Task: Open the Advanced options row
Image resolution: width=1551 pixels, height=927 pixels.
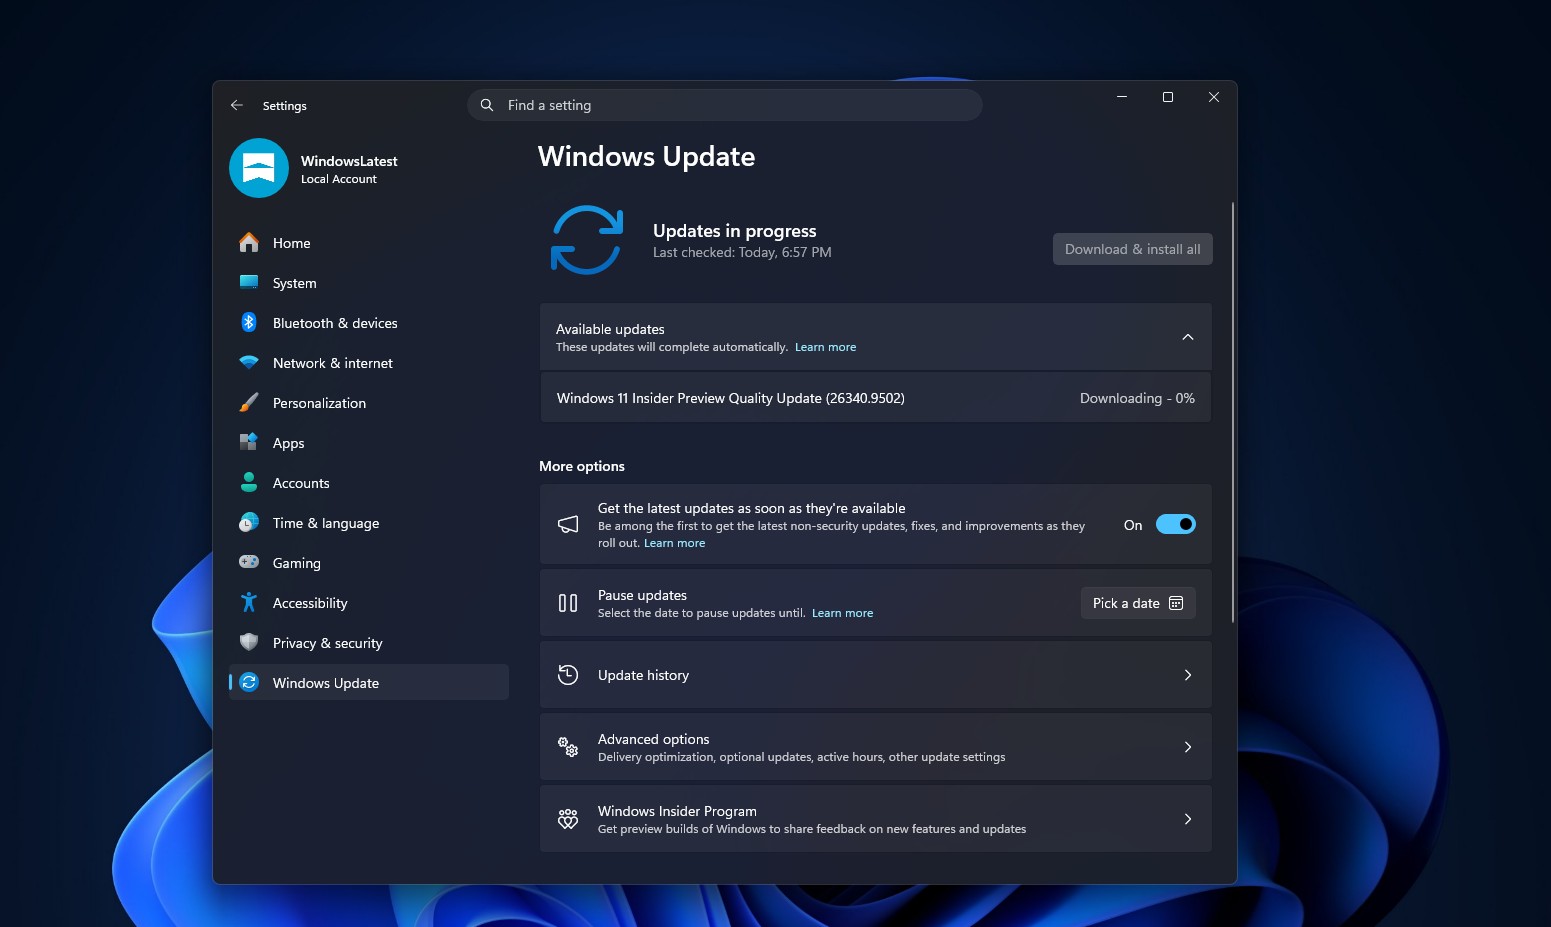Action: click(x=876, y=747)
